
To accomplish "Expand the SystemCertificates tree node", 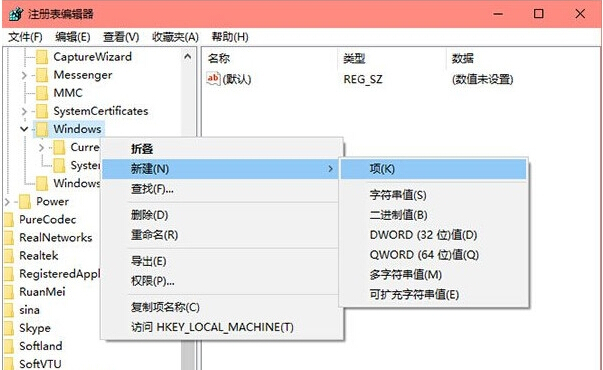I will point(24,112).
